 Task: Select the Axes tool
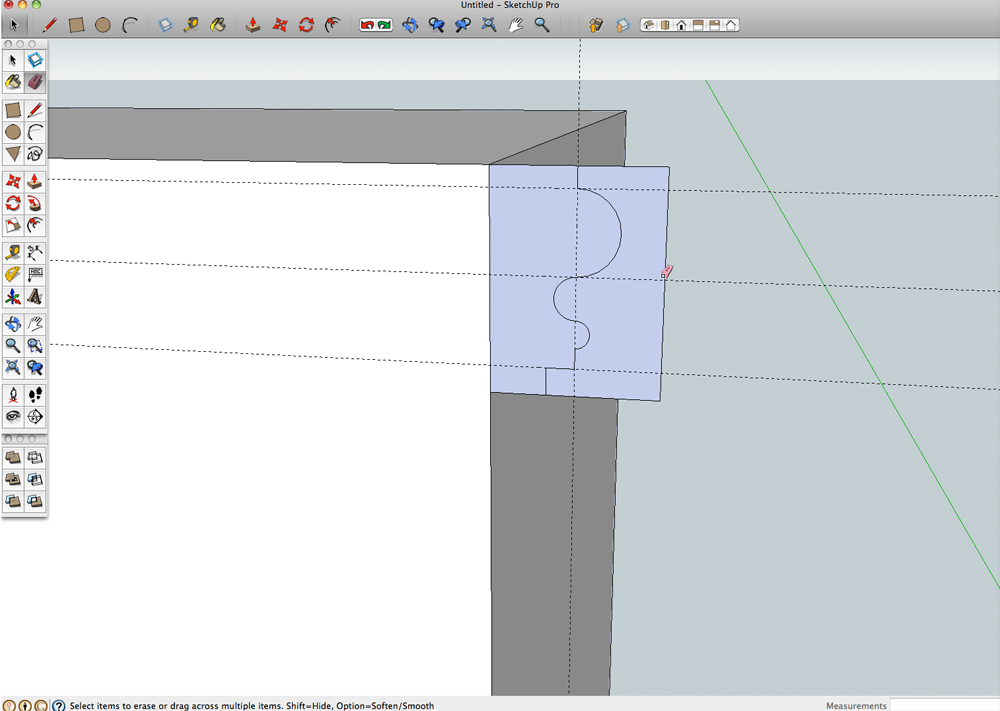pyautogui.click(x=13, y=297)
